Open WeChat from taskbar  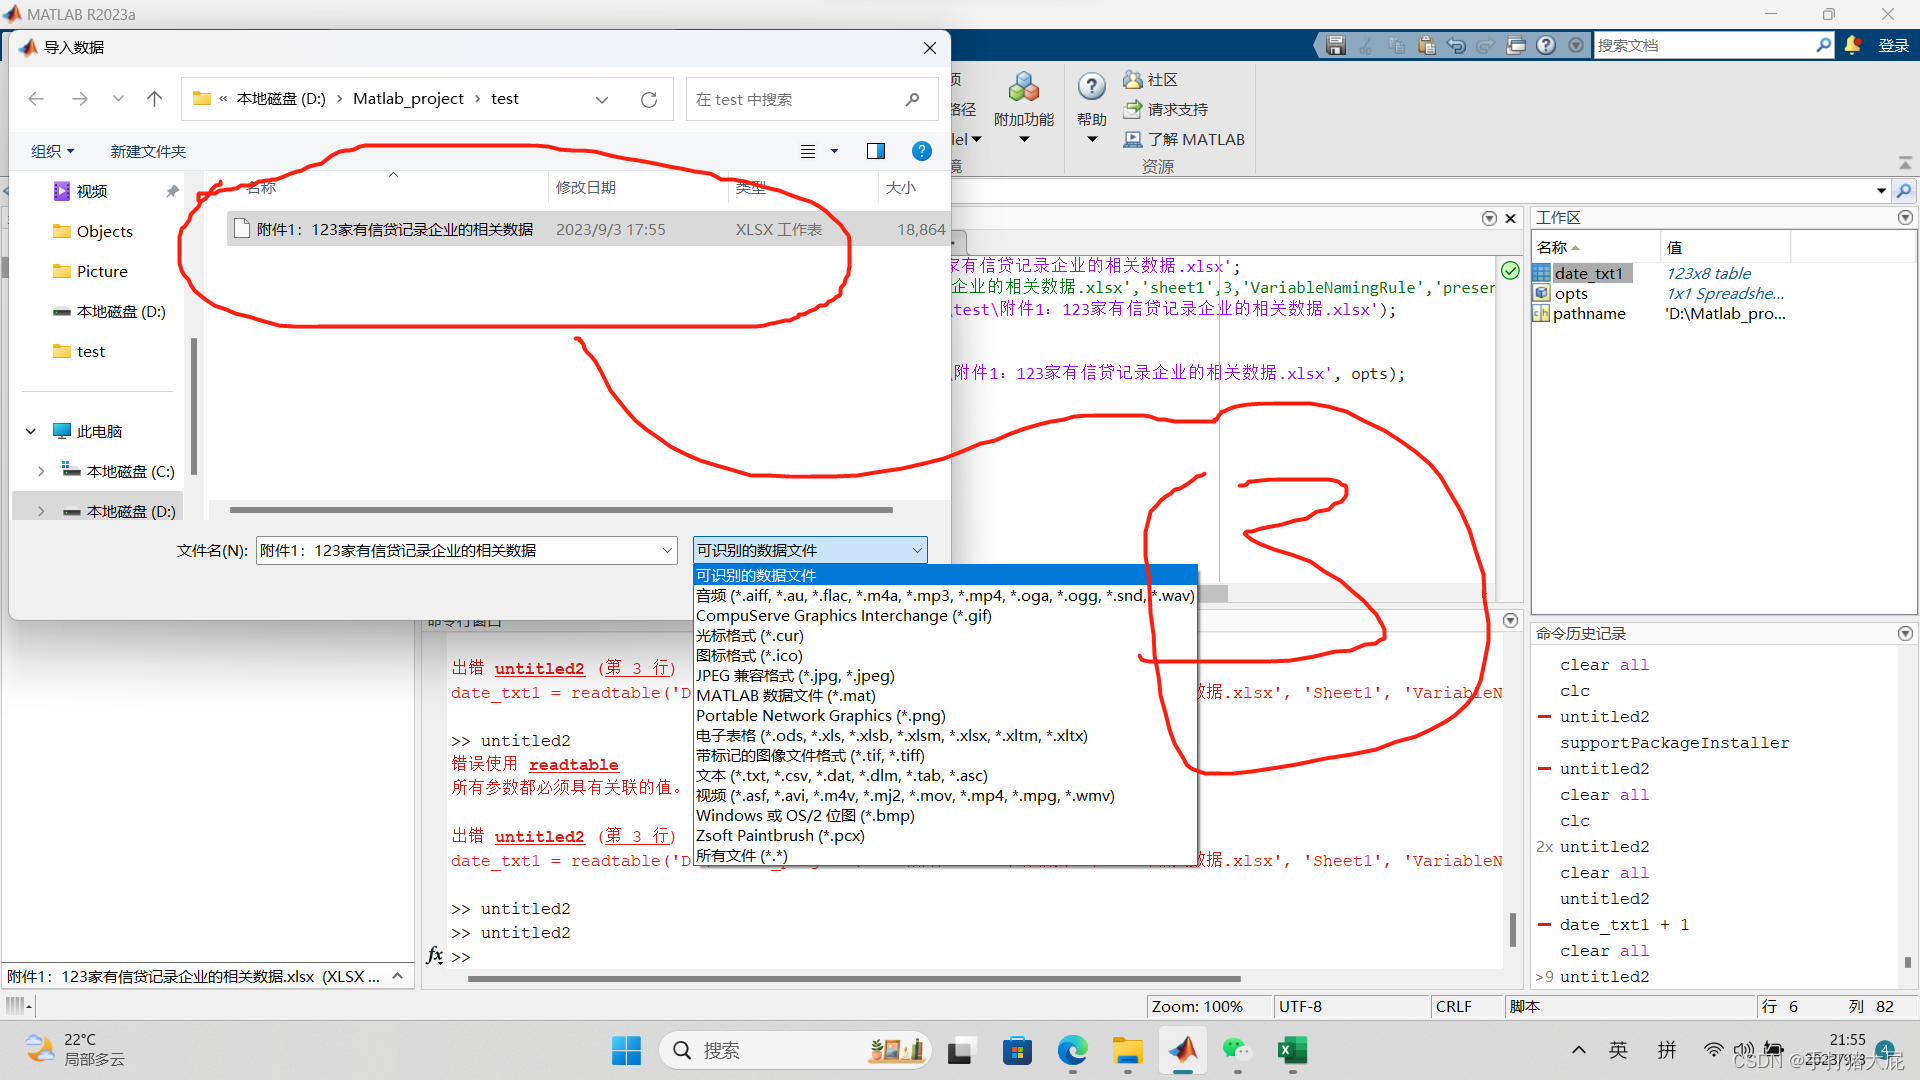[x=1237, y=1050]
